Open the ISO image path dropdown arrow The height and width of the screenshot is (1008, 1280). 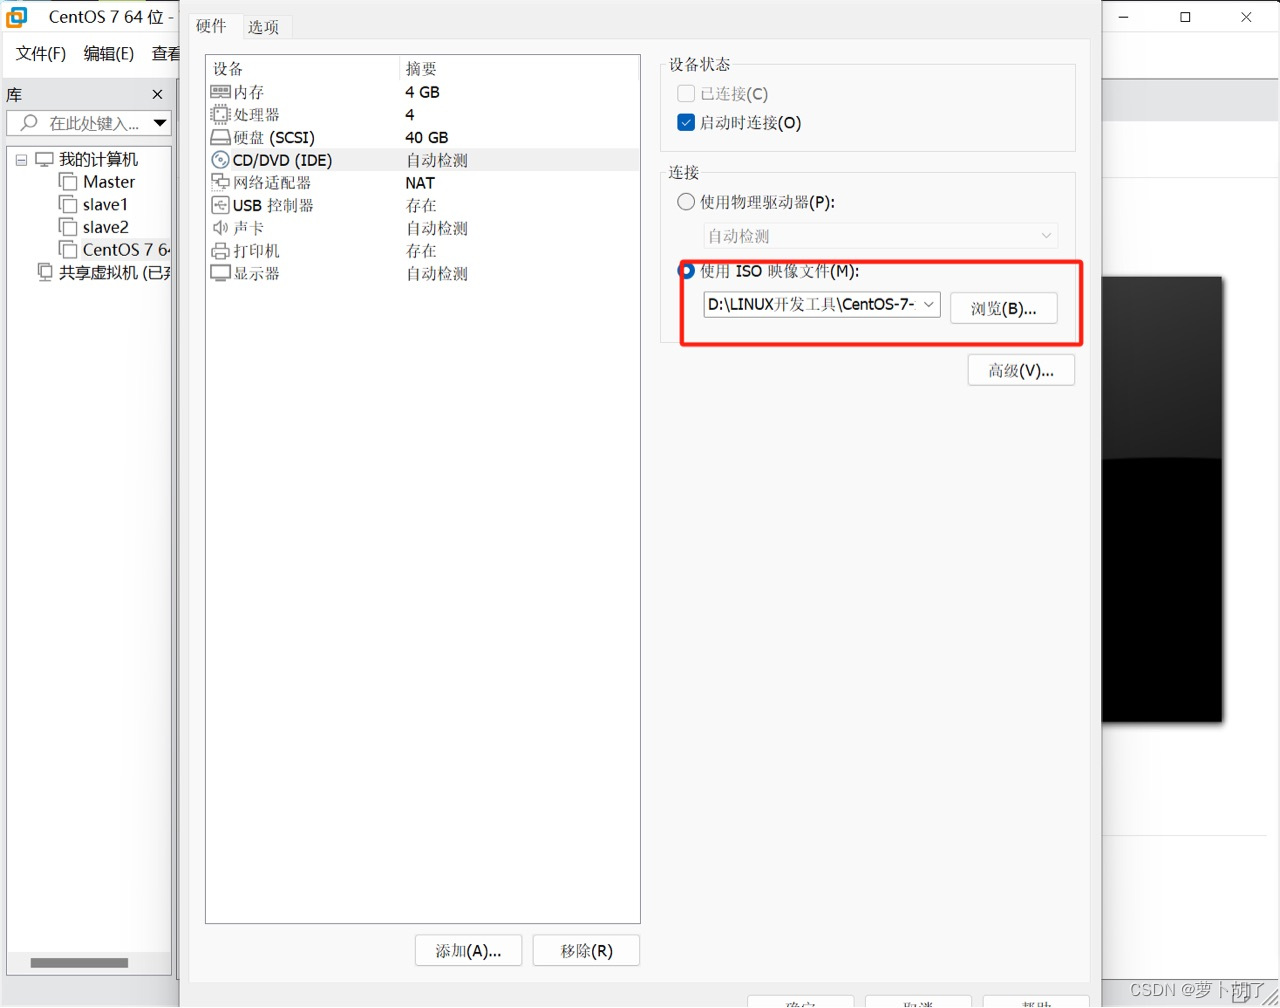929,304
